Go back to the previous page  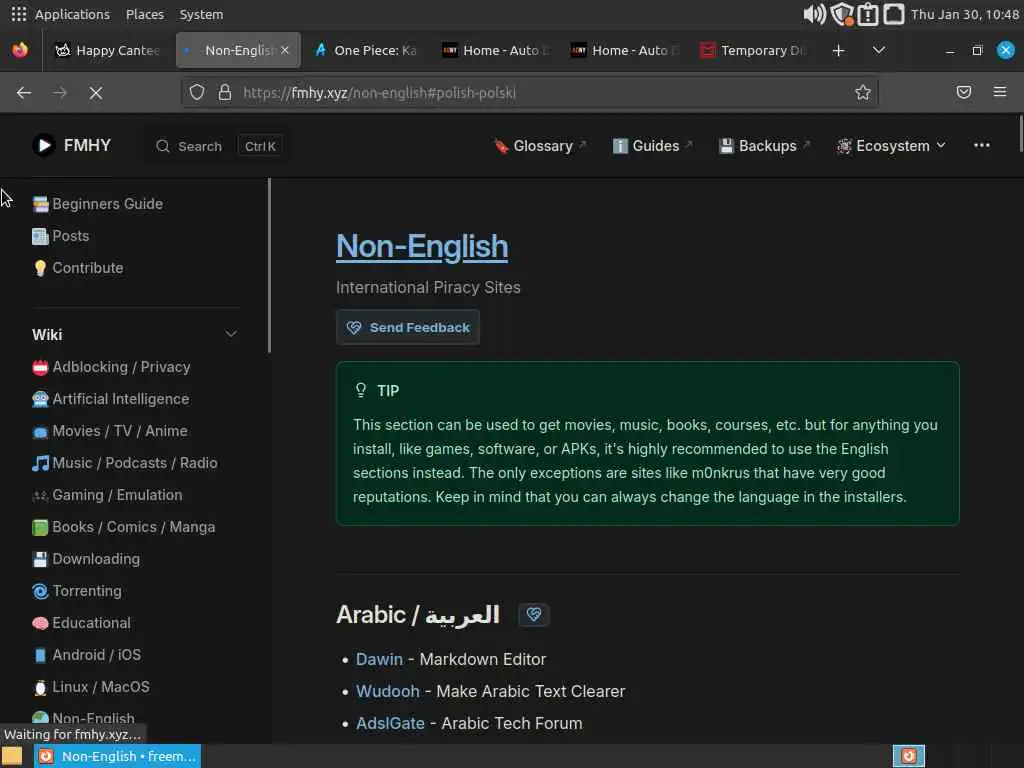[24, 93]
